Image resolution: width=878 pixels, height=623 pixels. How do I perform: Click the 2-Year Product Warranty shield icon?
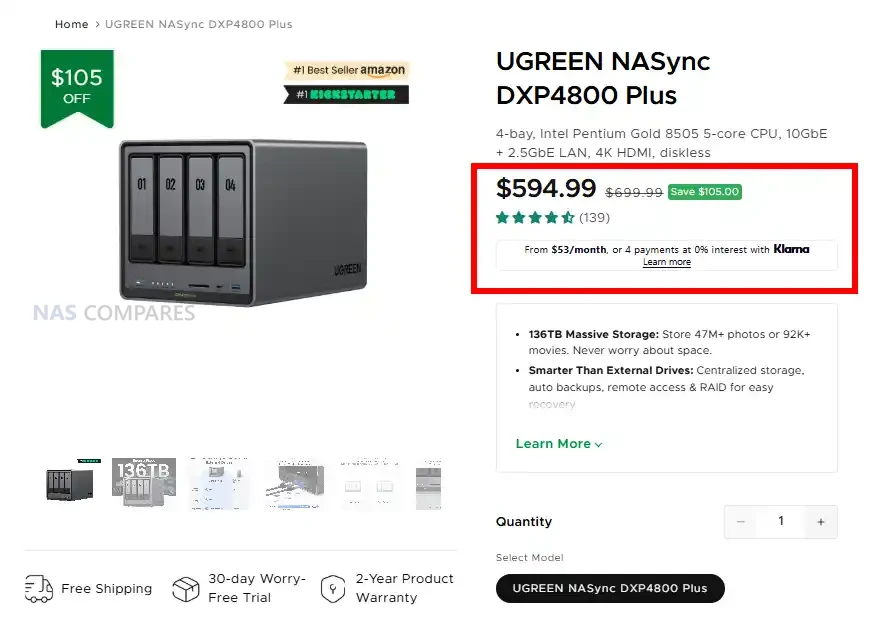[x=333, y=589]
